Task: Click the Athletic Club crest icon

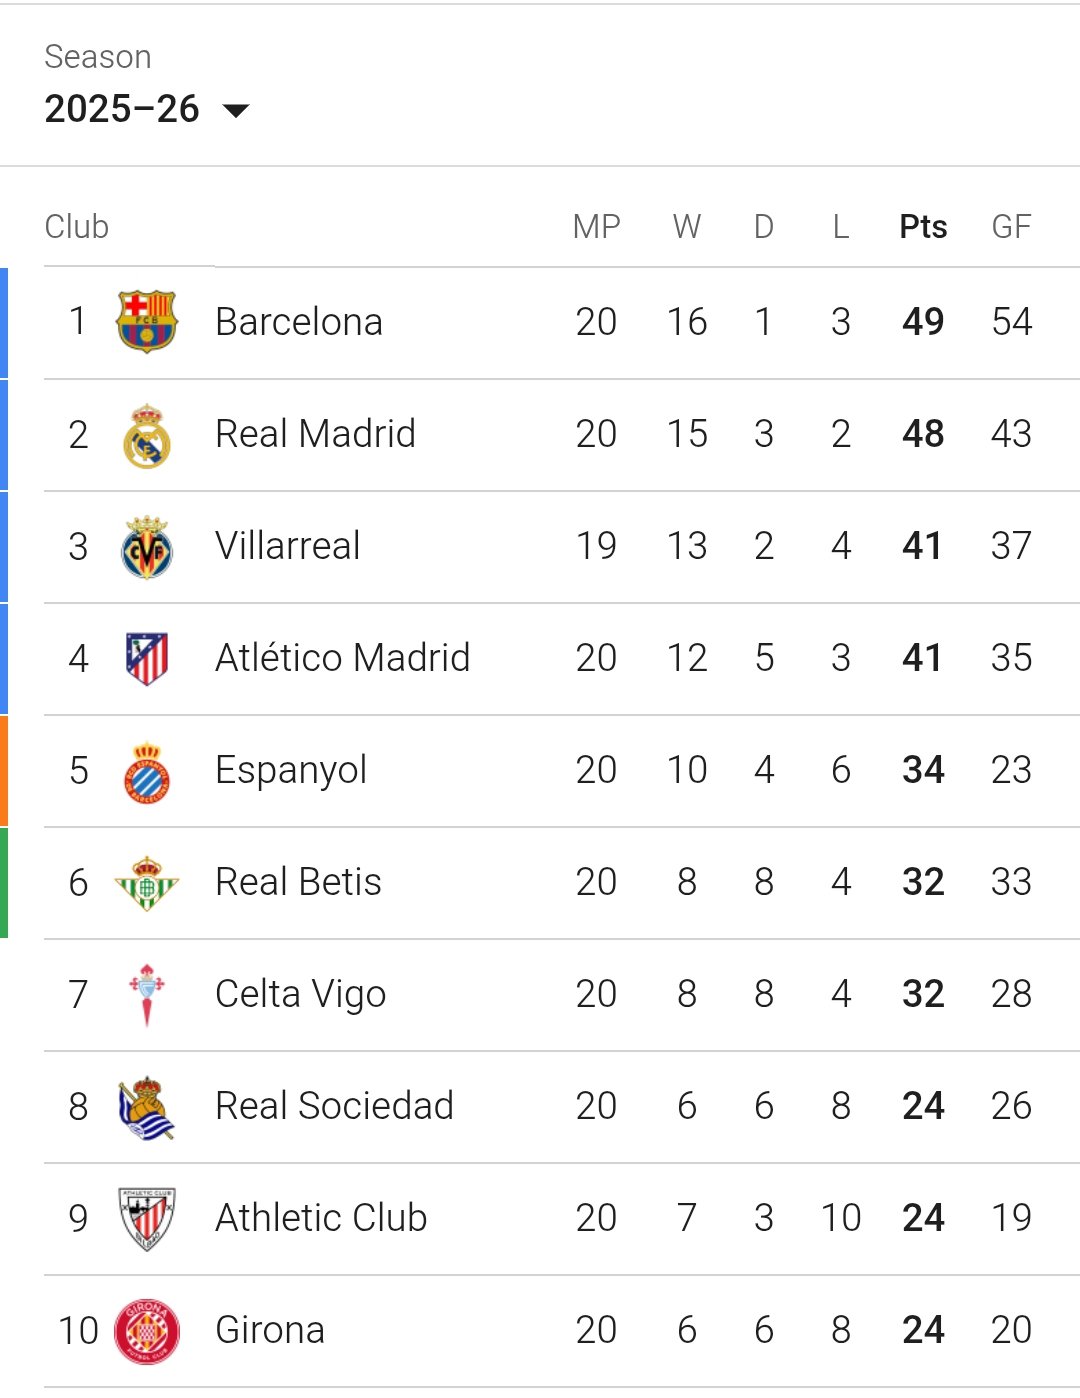Action: coord(147,1219)
